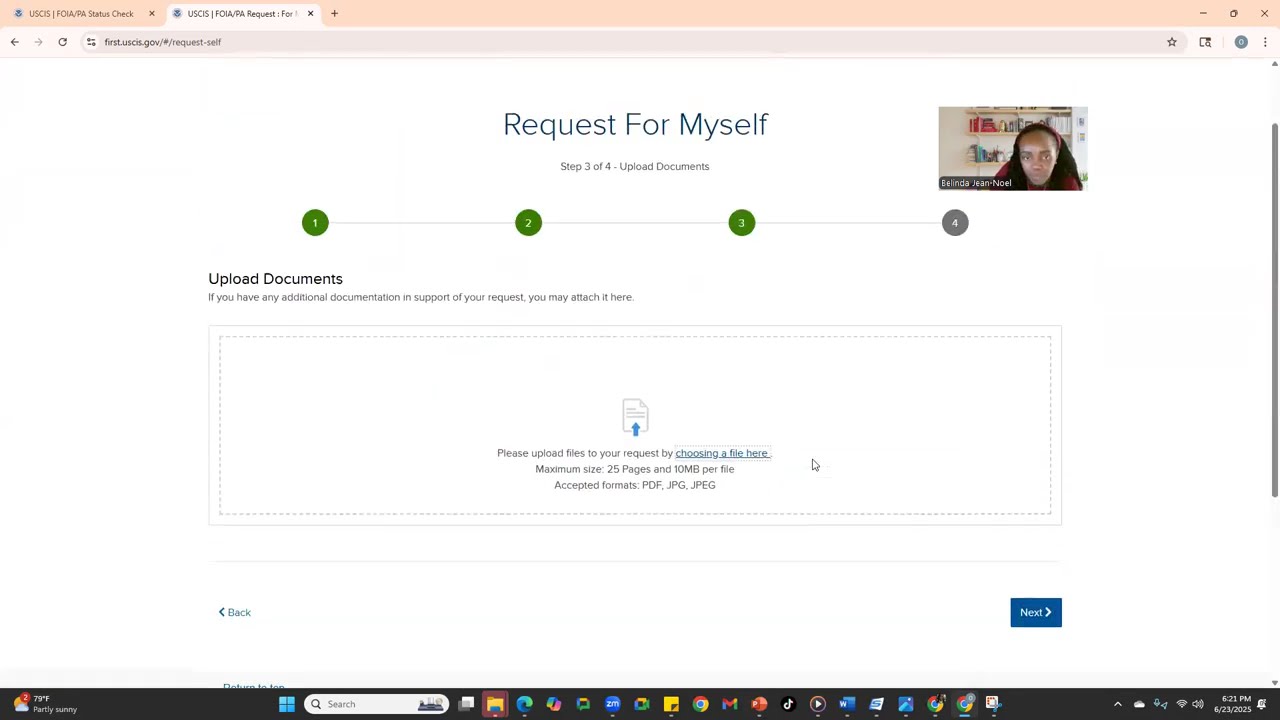Close the FOIA/PA Status Check tab
Image resolution: width=1280 pixels, height=720 pixels.
point(152,14)
